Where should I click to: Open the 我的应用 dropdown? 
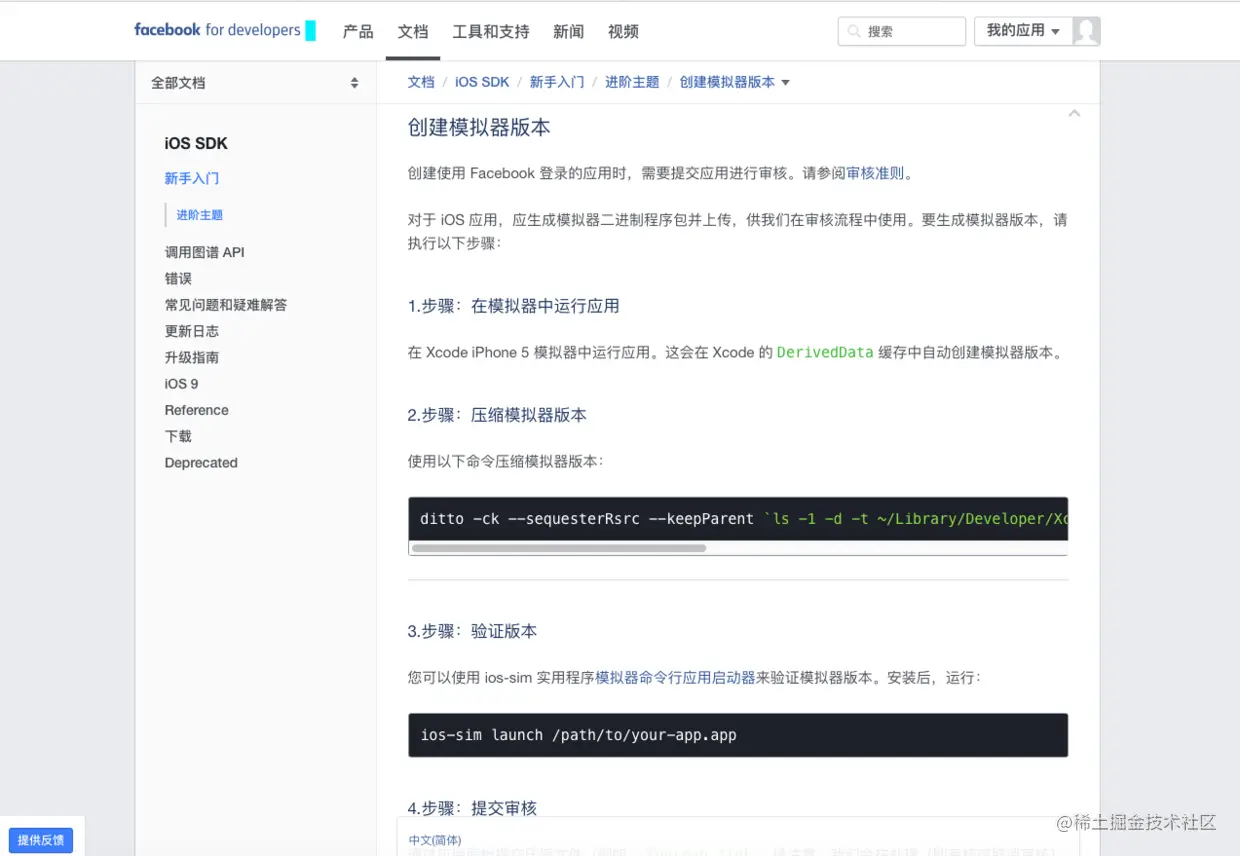click(1023, 31)
